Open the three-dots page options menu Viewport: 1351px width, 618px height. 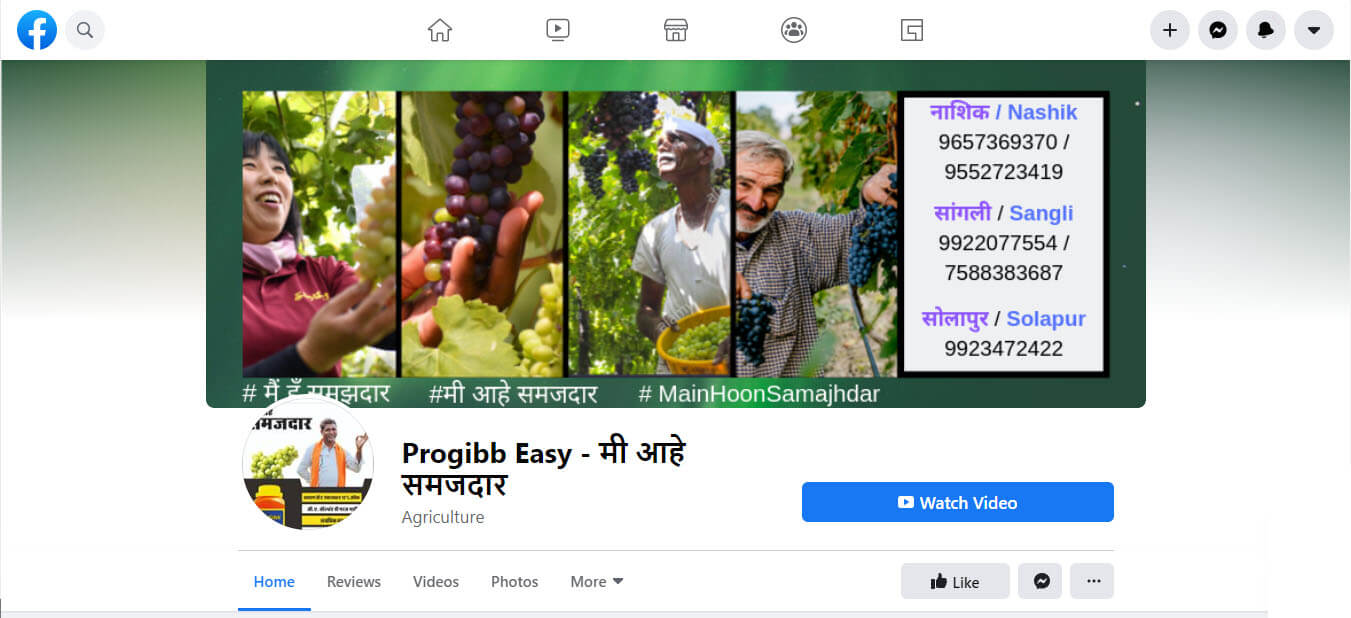[1092, 581]
